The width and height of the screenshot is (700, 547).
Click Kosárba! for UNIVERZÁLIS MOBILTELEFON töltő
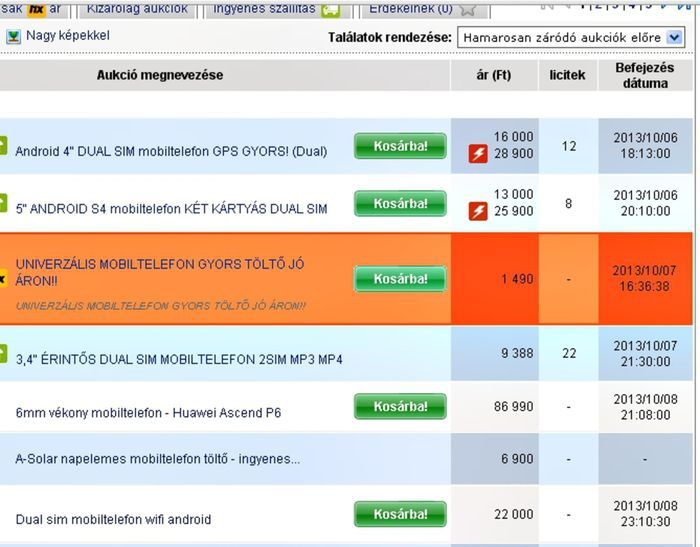tap(400, 279)
